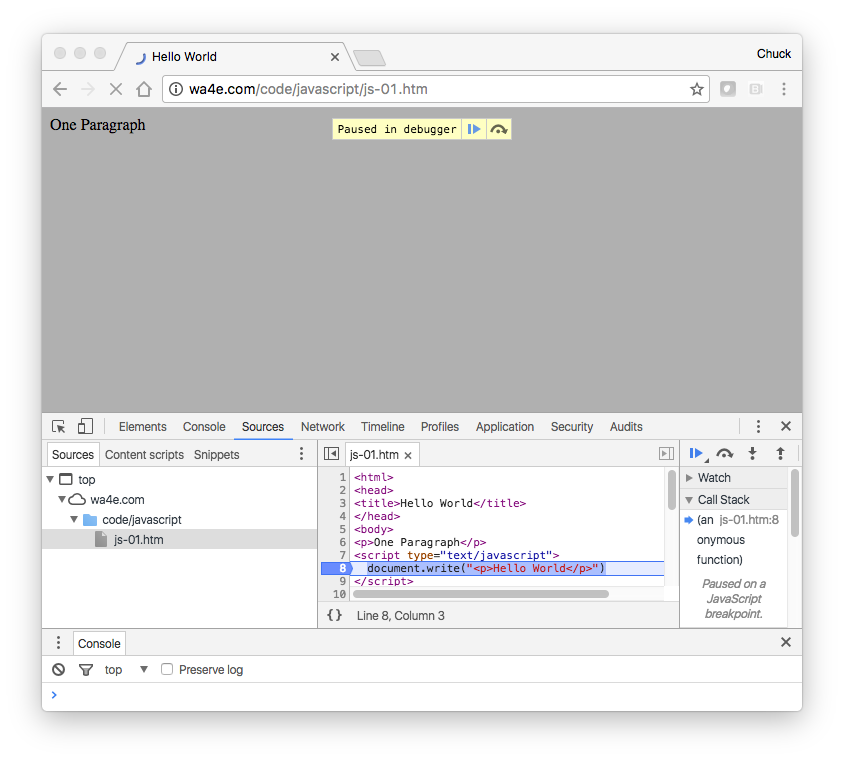Select the Sources navigator sub-tab
Image resolution: width=844 pixels, height=761 pixels.
pos(73,454)
